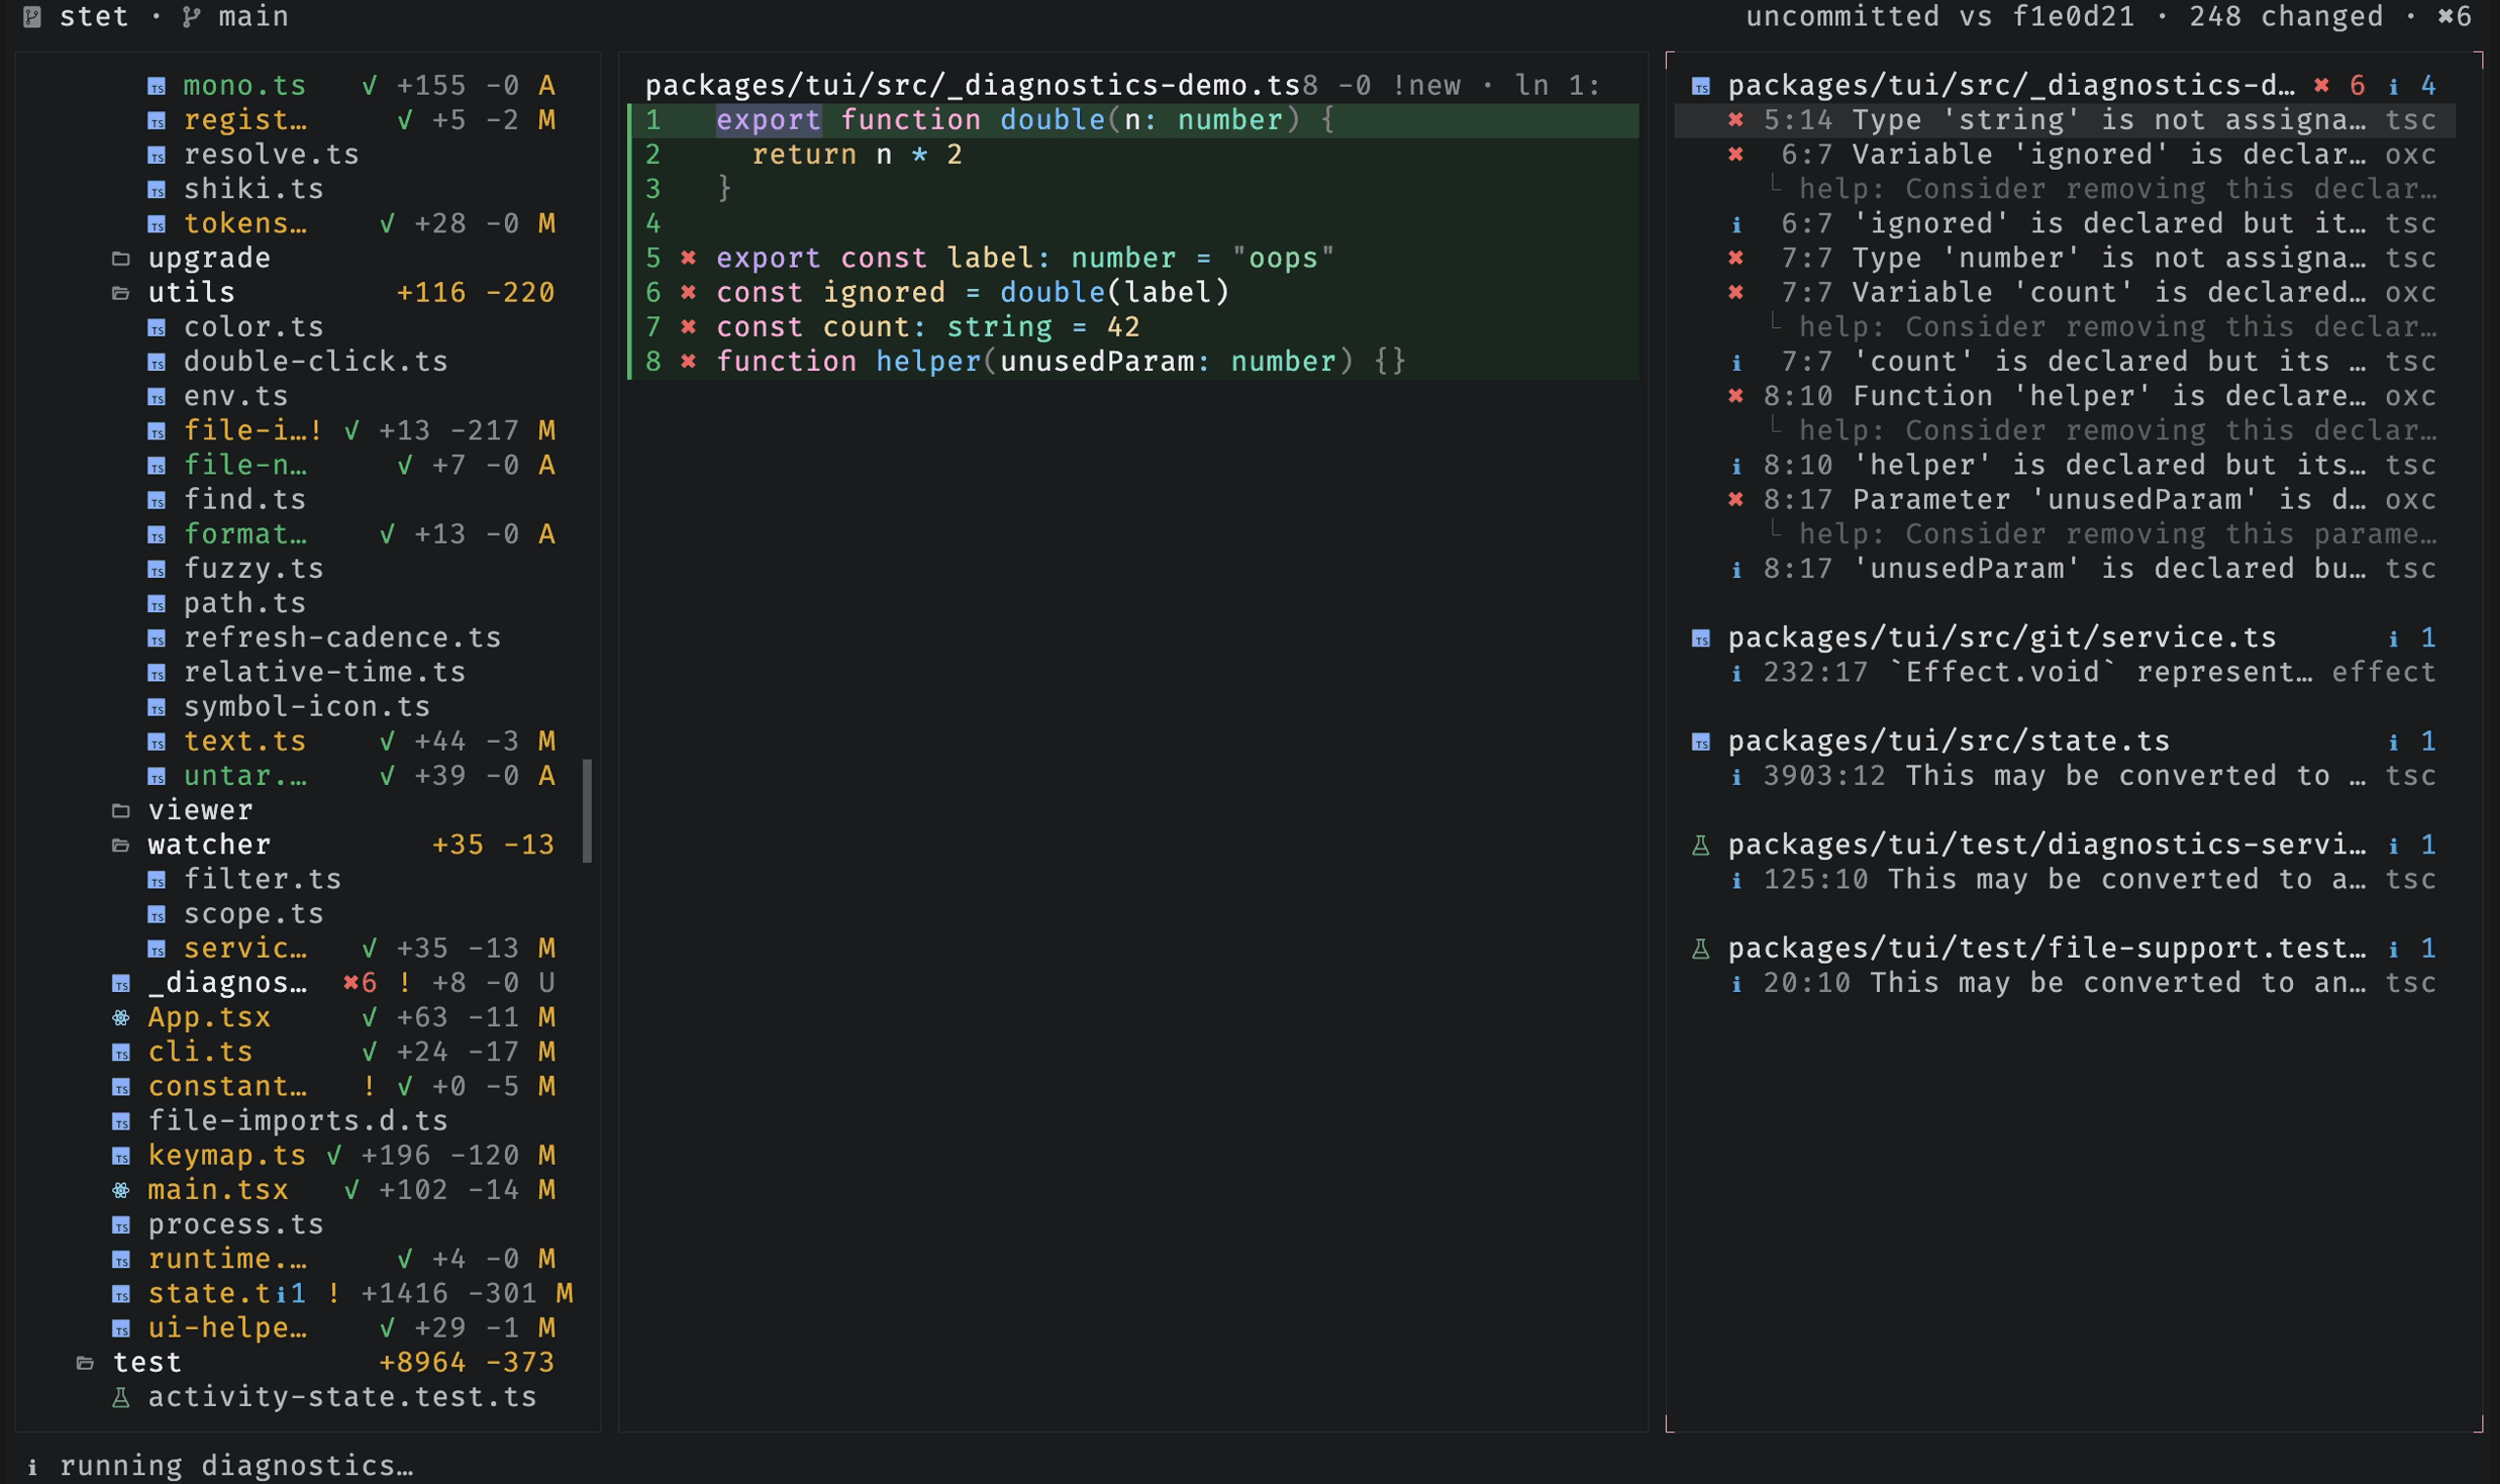Click the blue i1 badge on the state.ts tree row
2500x1484 pixels.
point(290,1294)
